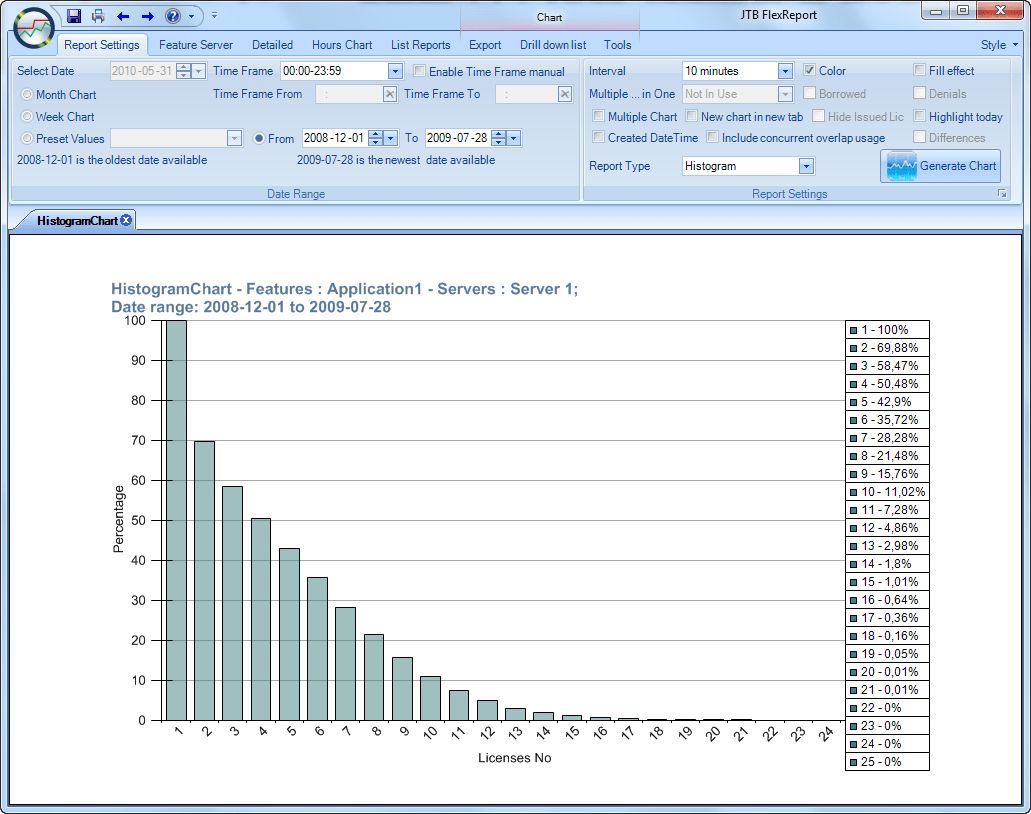The height and width of the screenshot is (814, 1031).
Task: Expand the Time Frame dropdown 00:00-23:59
Action: 394,71
